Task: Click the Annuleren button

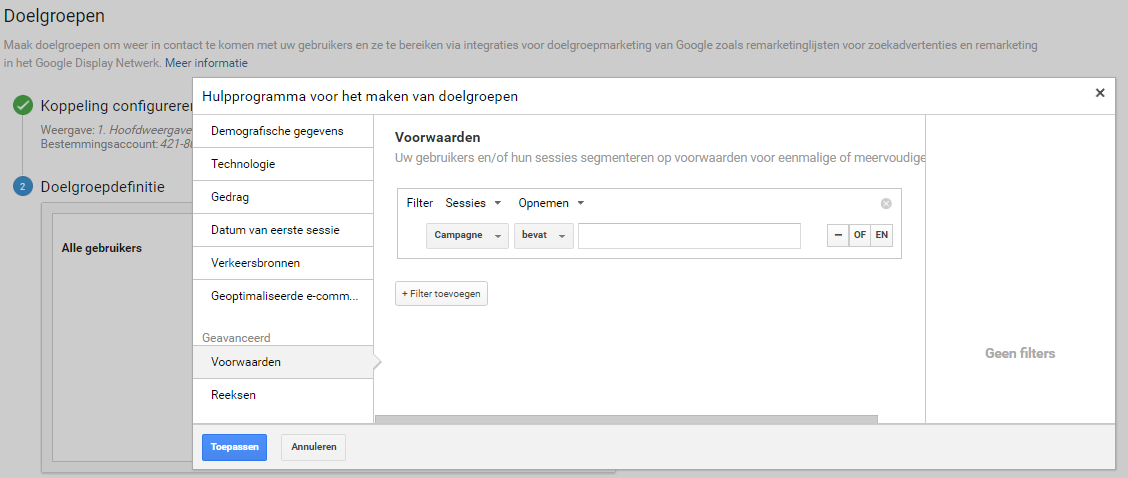Action: [x=314, y=447]
